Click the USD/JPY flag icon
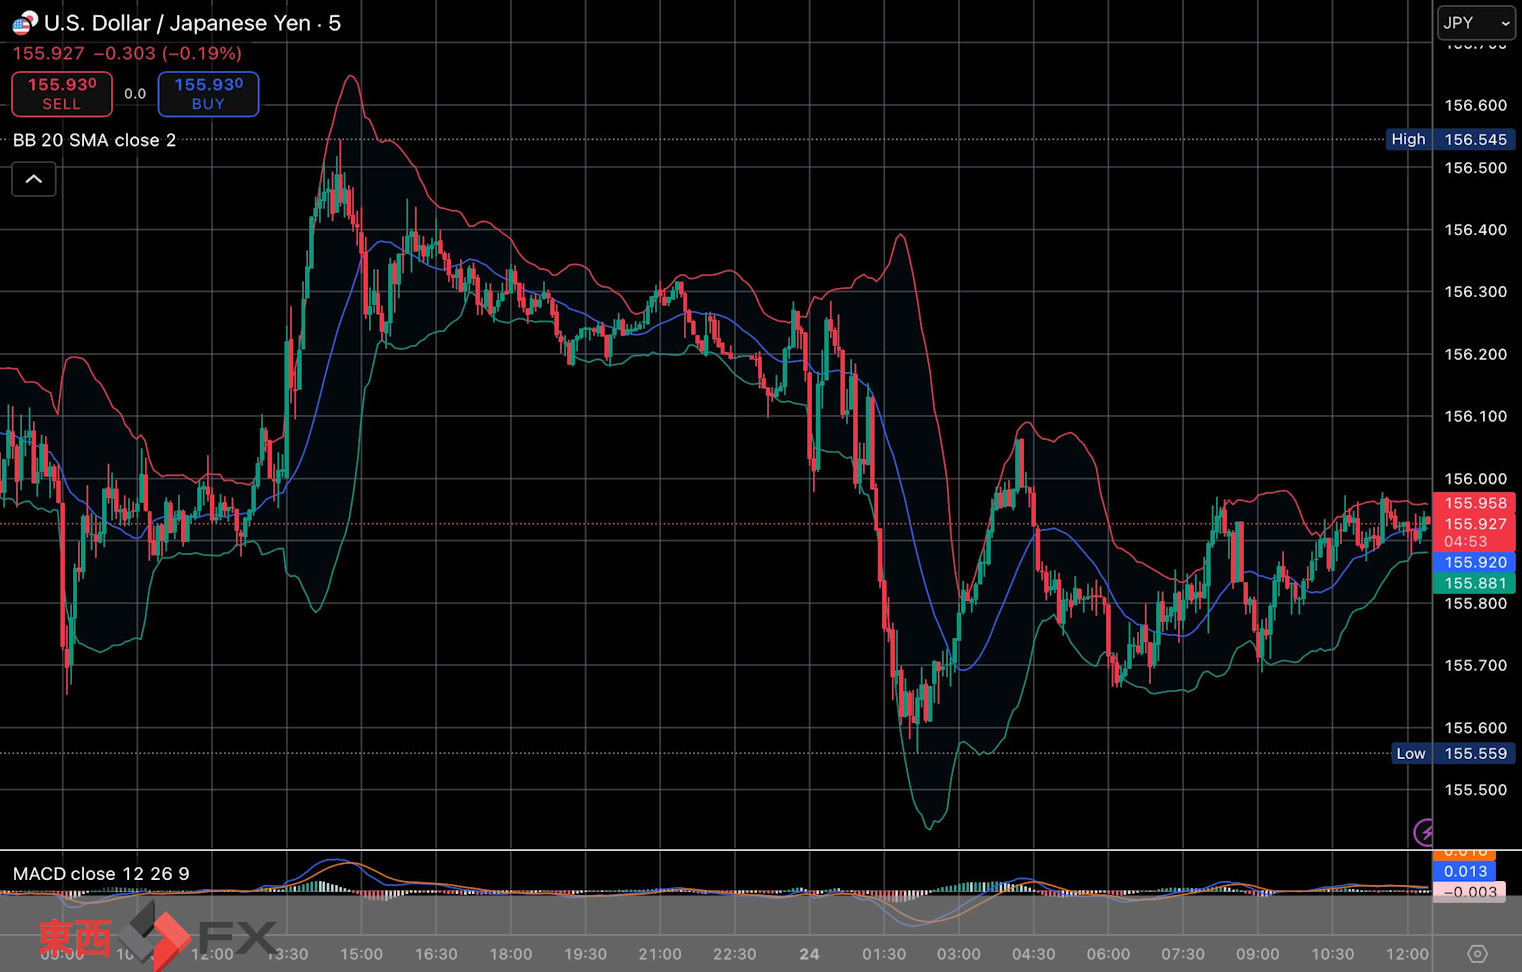Viewport: 1522px width, 972px height. pos(24,22)
